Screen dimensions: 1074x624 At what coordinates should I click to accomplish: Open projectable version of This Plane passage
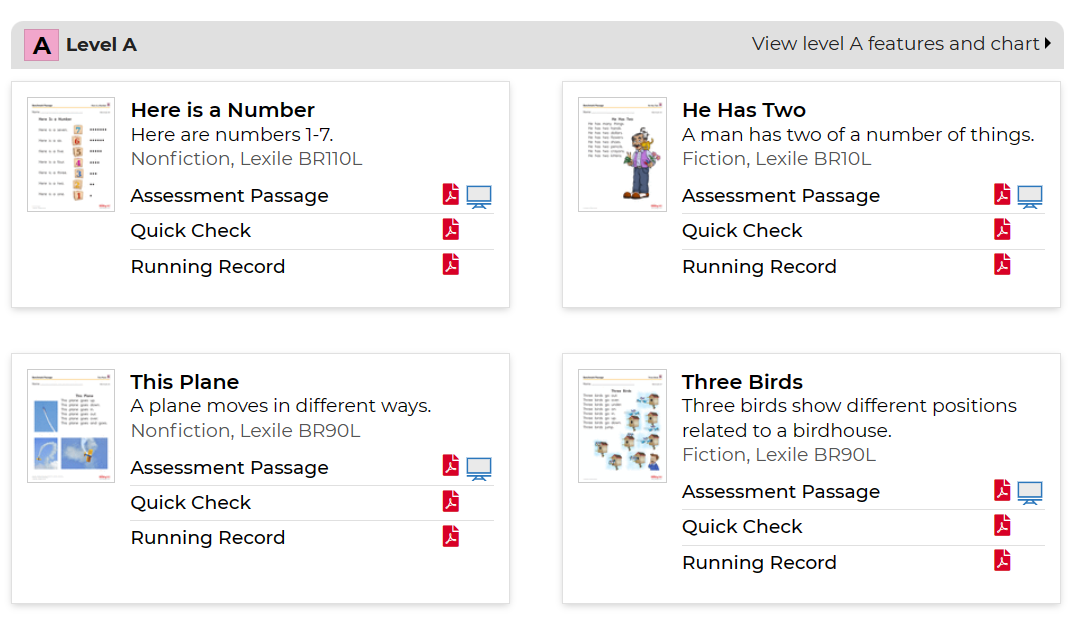click(x=479, y=469)
